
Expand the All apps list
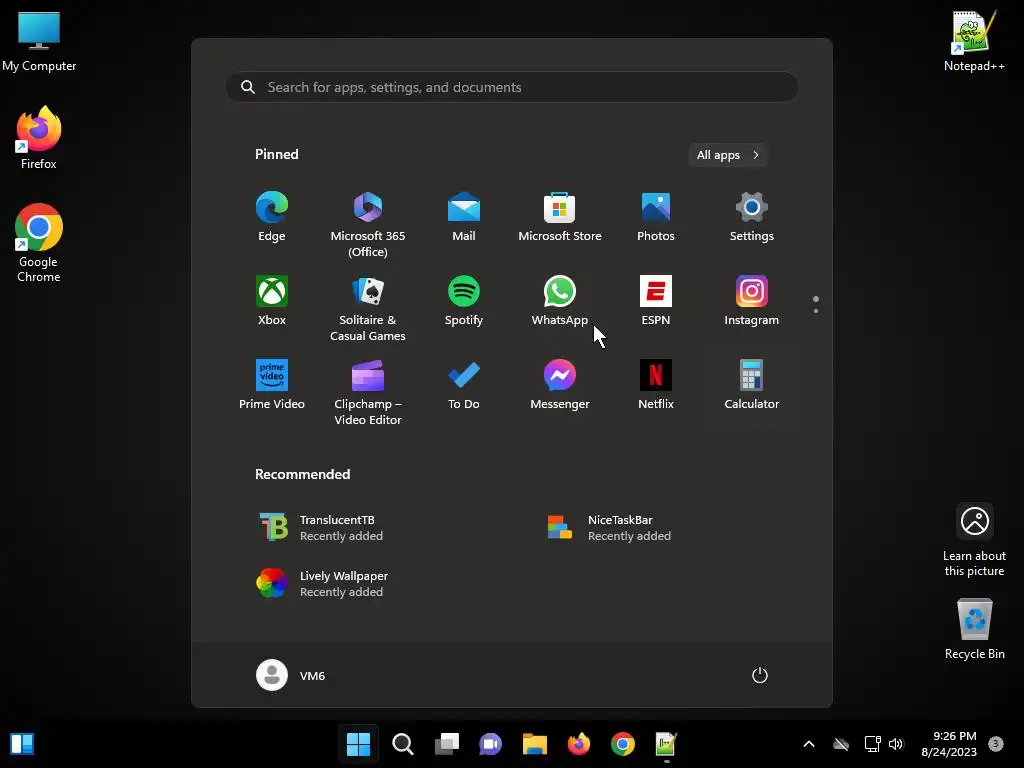728,155
